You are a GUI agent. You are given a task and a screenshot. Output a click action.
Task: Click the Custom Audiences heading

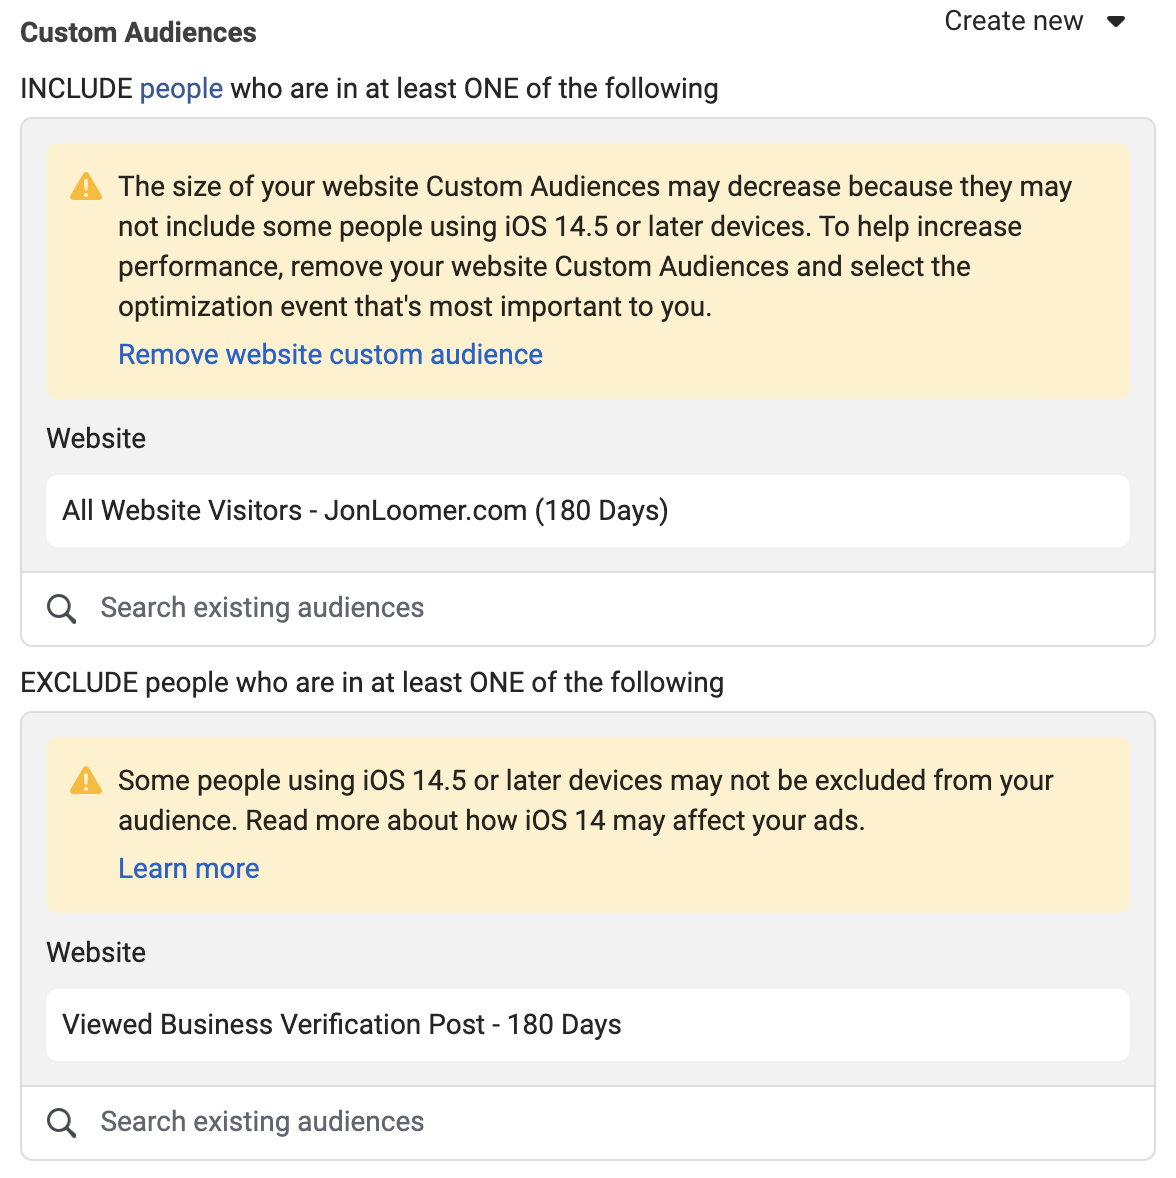[x=138, y=33]
